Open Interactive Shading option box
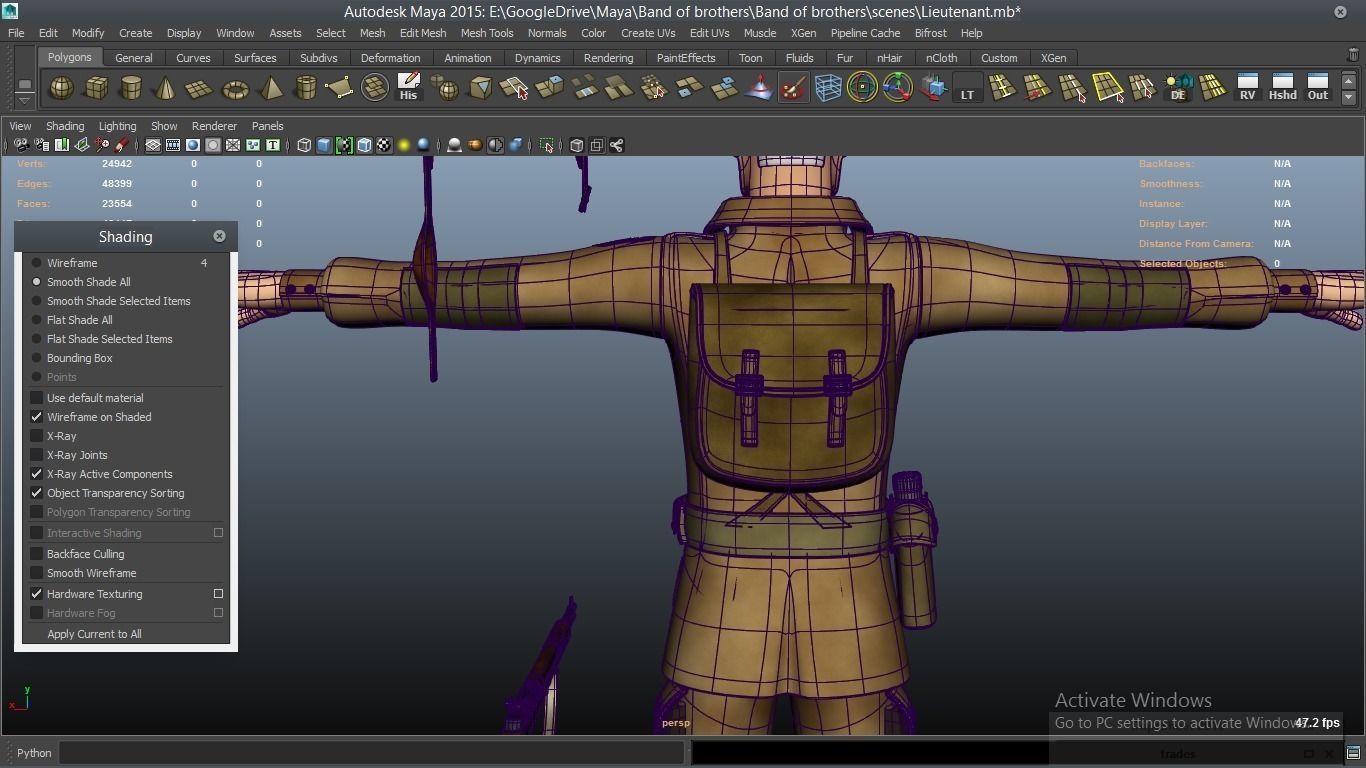 pos(218,533)
